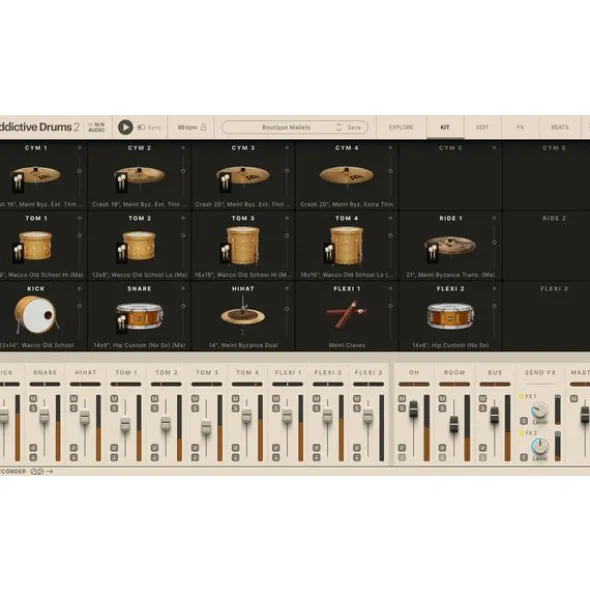Click the mallet icon on the TOM 2 slot

[121, 253]
